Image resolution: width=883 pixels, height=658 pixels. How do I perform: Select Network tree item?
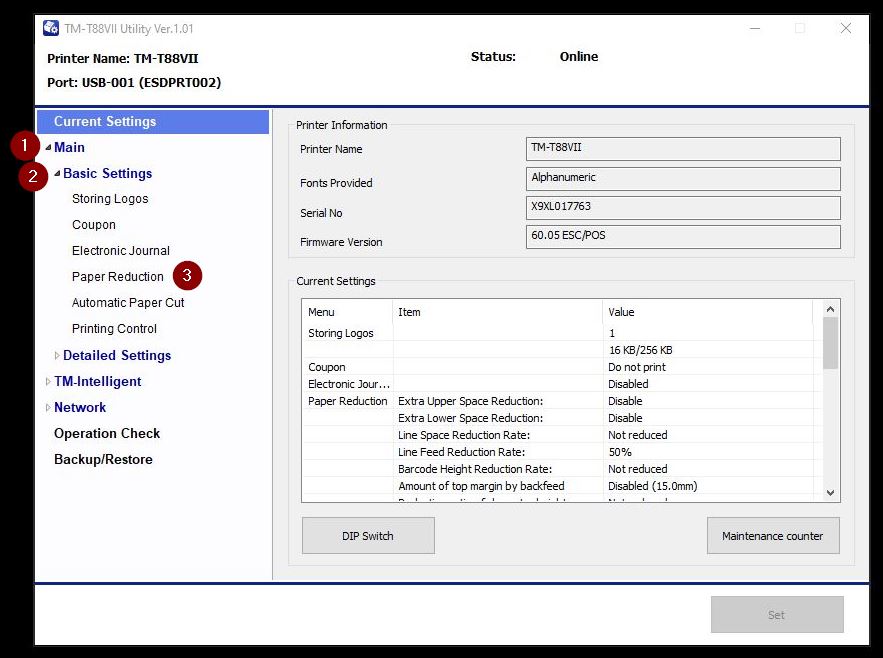point(80,407)
